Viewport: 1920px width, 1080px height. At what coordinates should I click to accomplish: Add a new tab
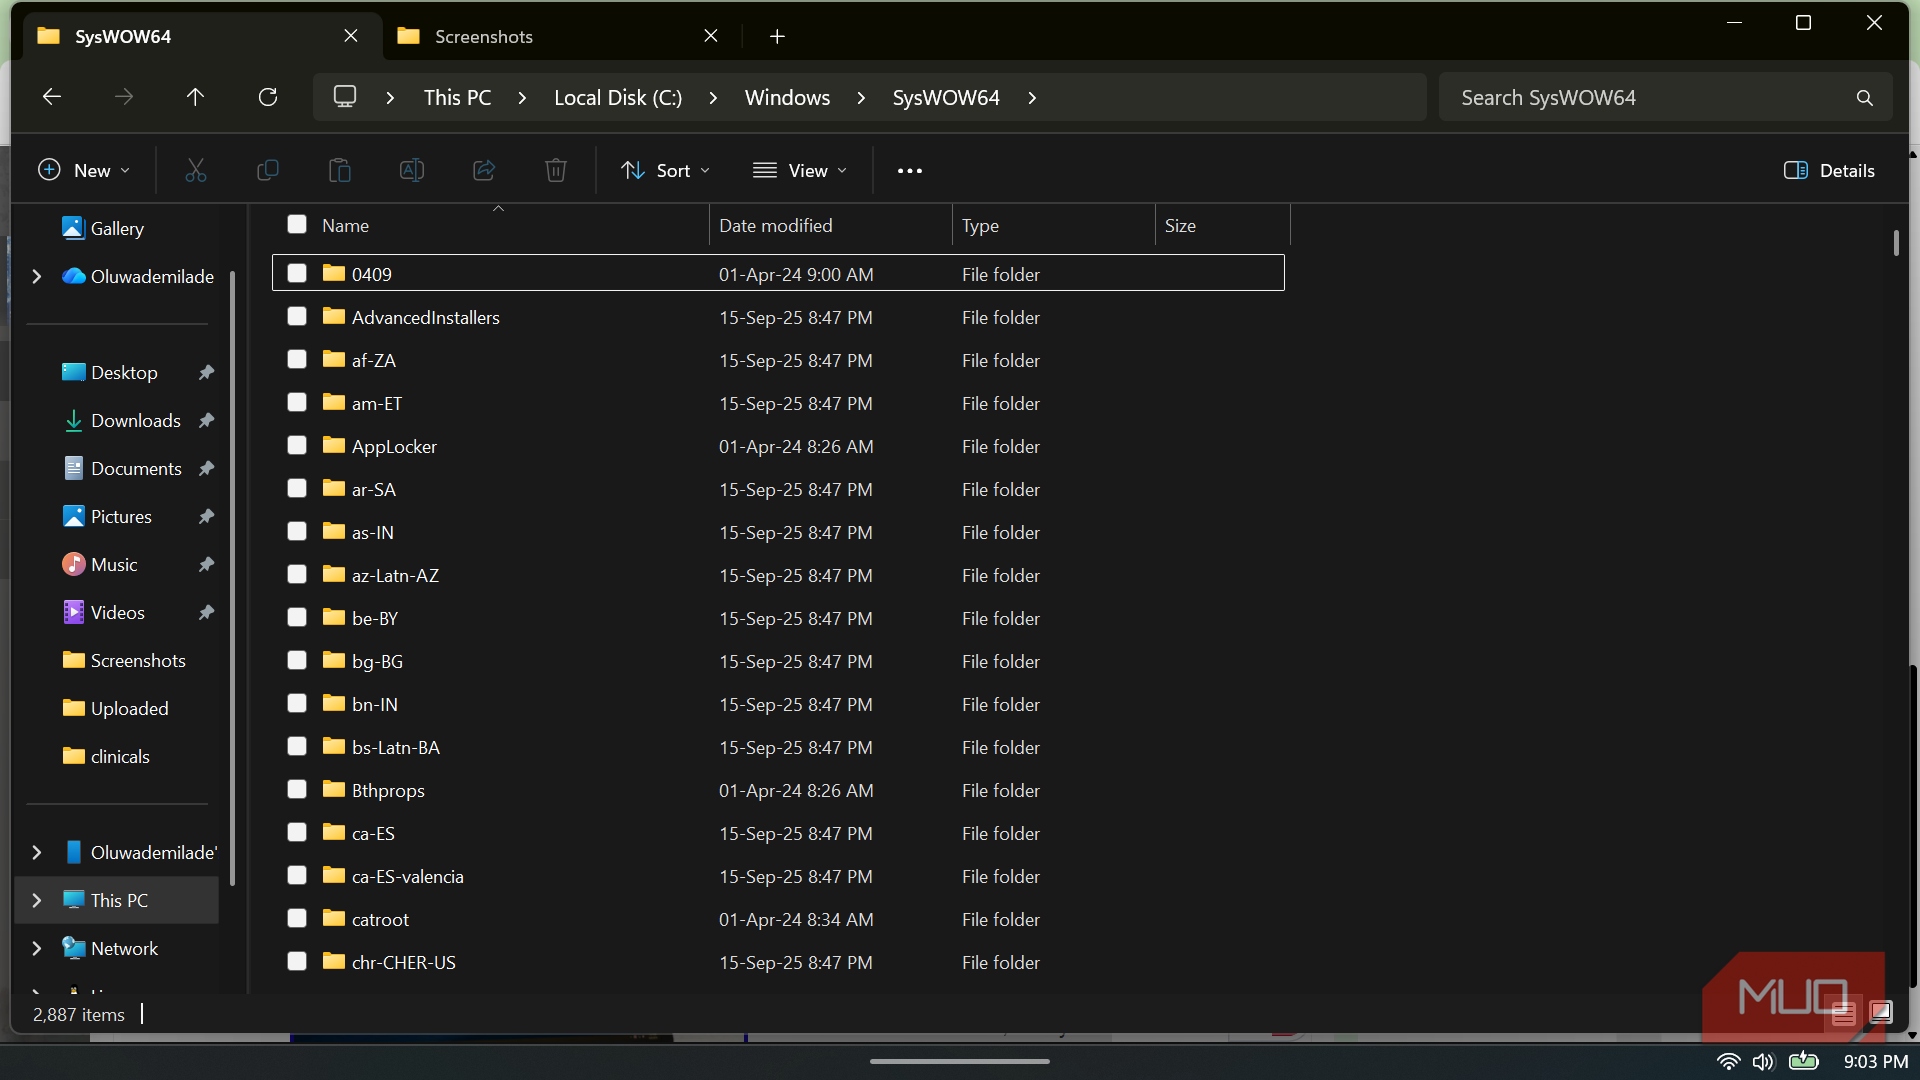point(777,37)
